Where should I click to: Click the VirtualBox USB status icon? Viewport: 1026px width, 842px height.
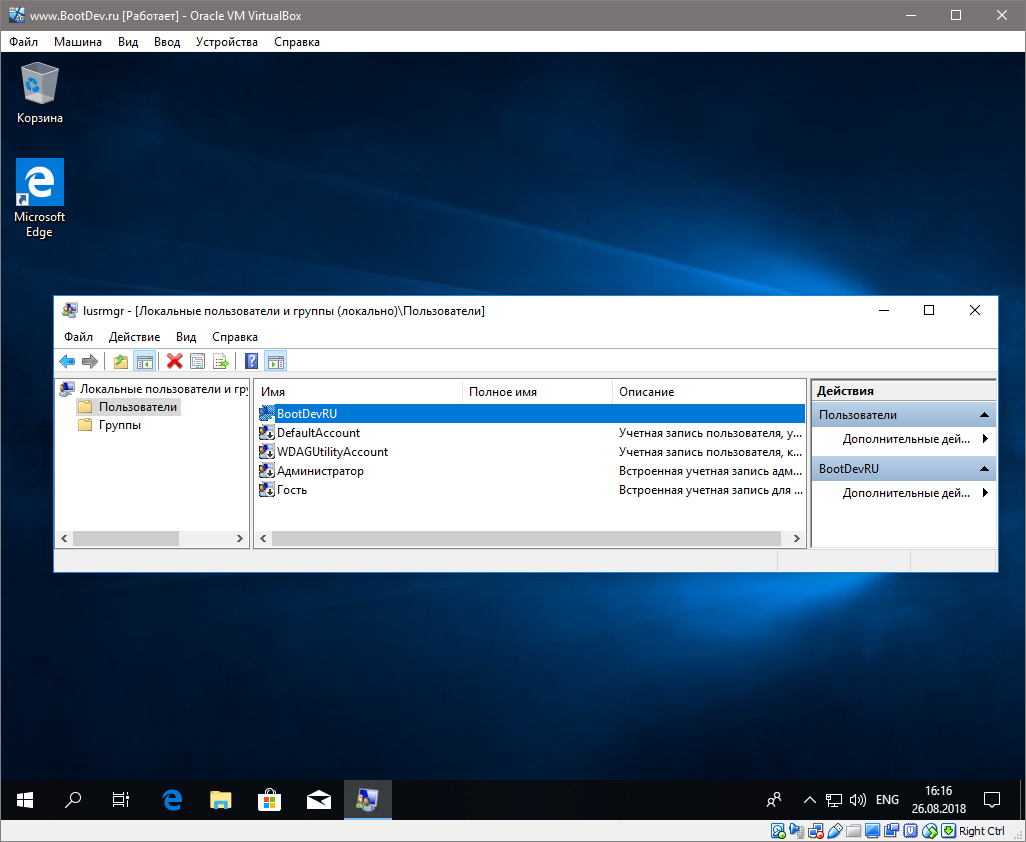[x=834, y=831]
